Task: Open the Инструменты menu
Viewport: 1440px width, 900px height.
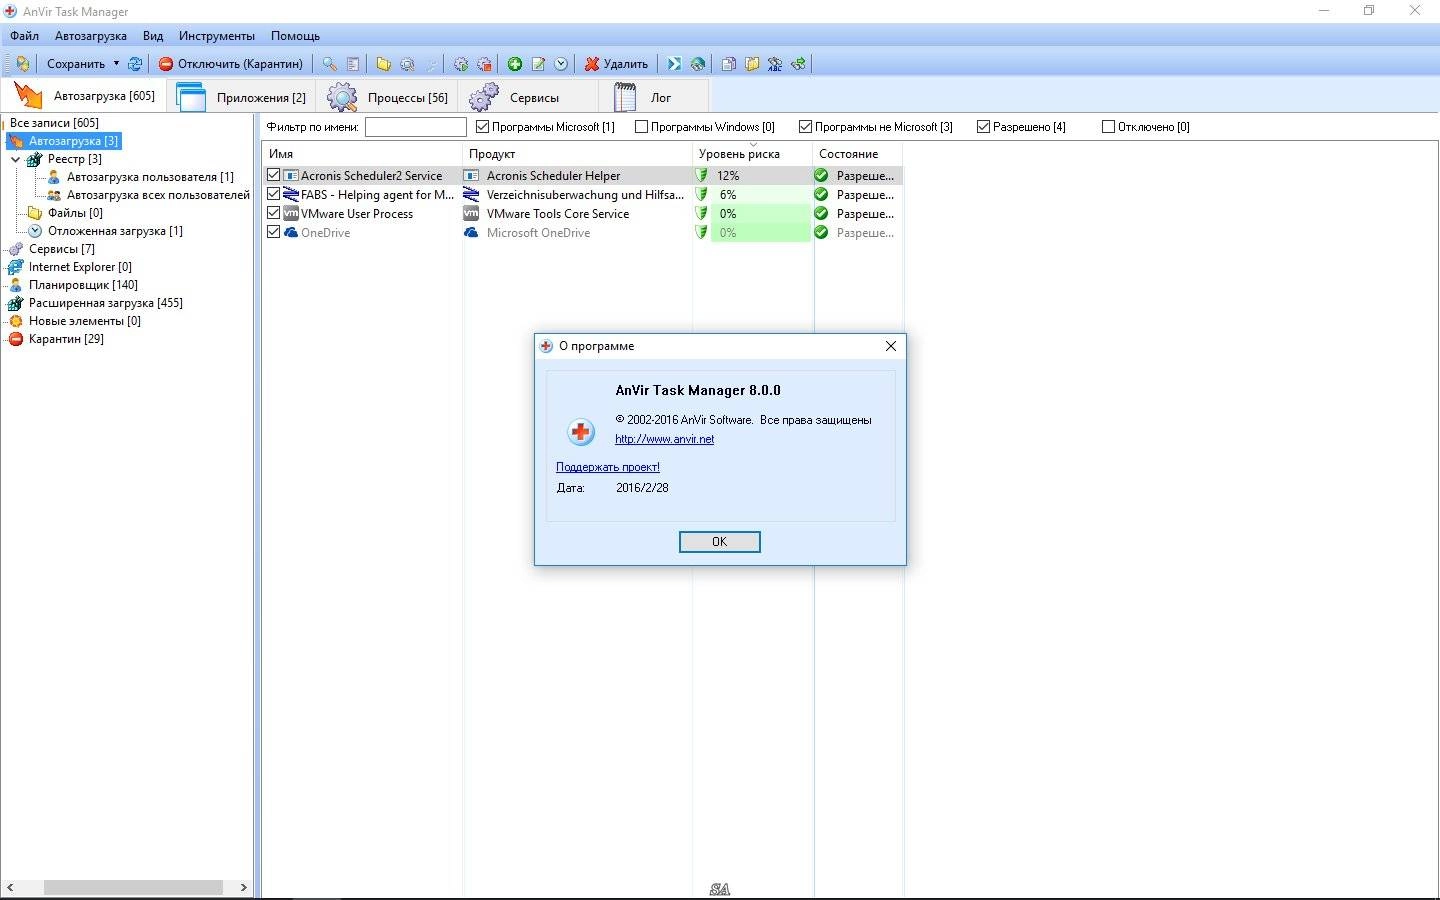Action: coord(217,36)
